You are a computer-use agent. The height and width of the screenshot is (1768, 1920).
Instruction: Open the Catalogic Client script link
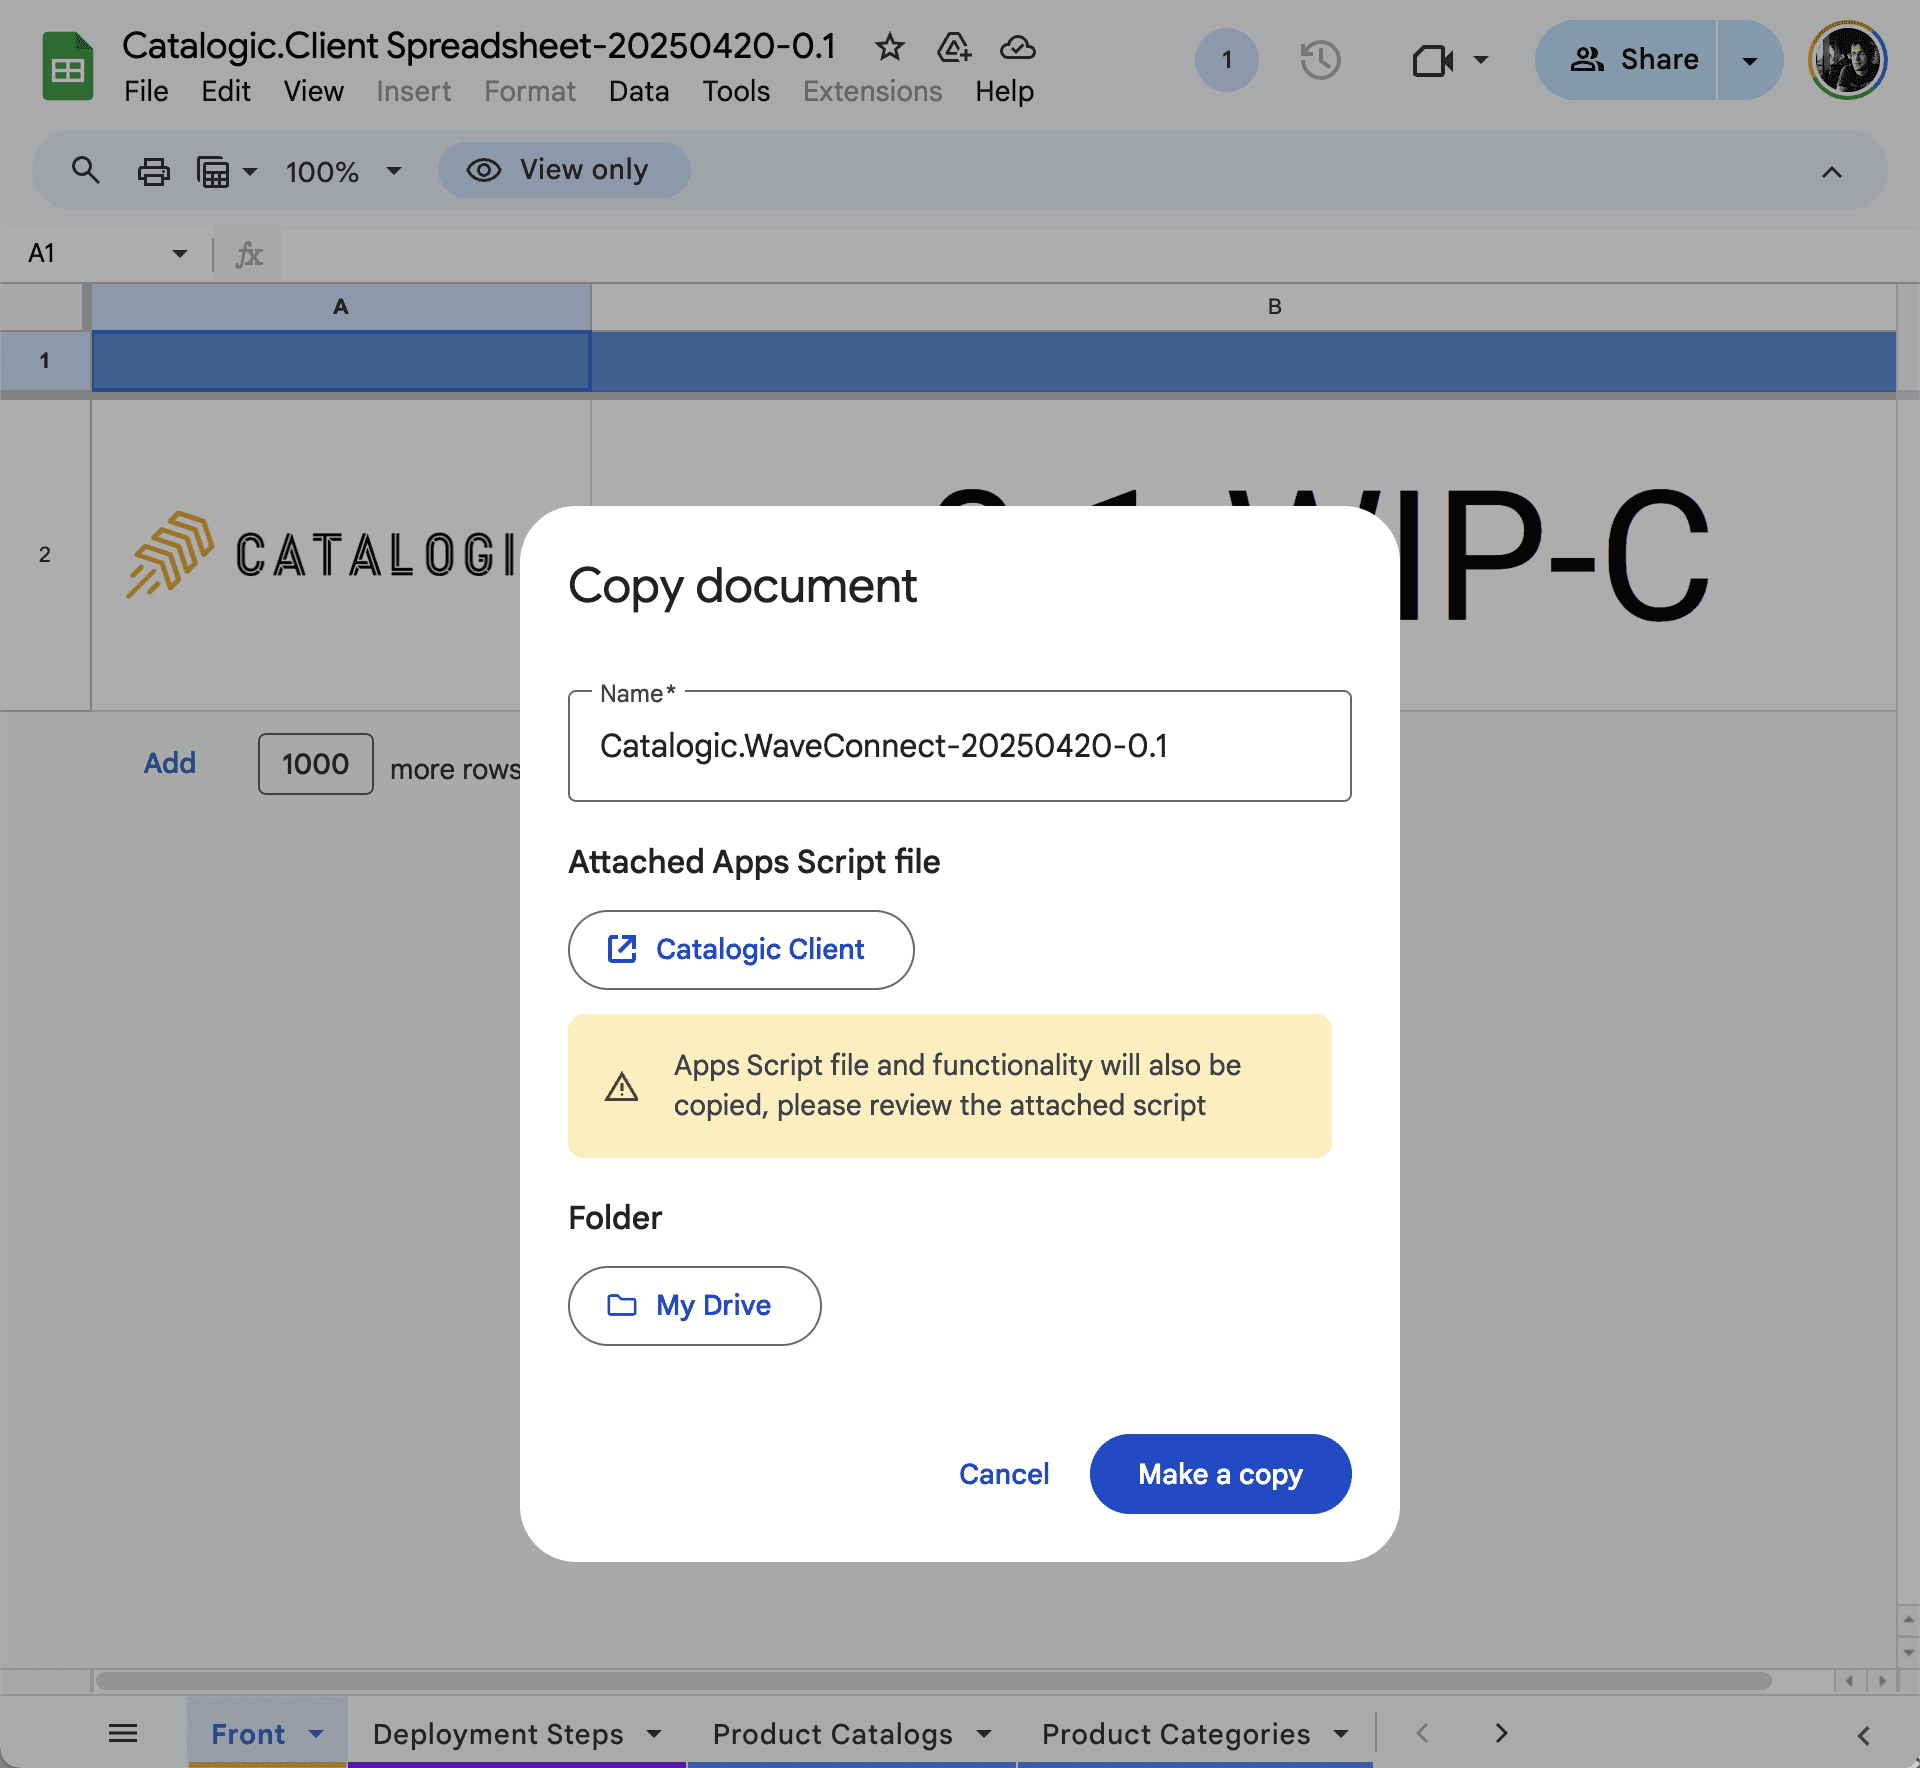[740, 949]
